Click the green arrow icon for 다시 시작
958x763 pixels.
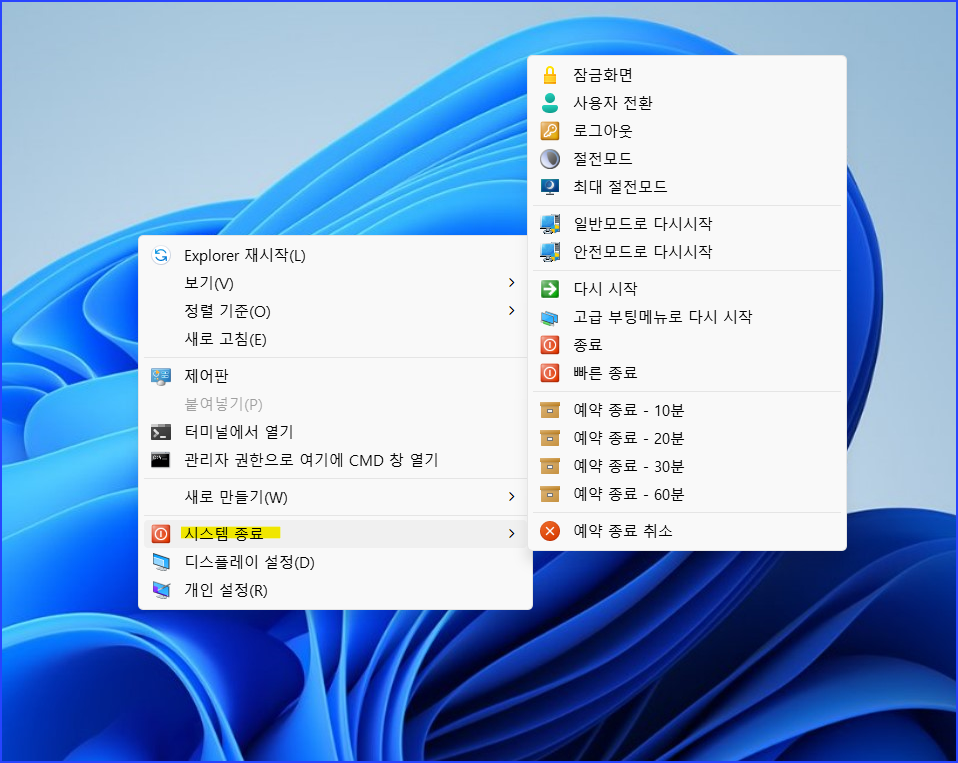pyautogui.click(x=550, y=289)
